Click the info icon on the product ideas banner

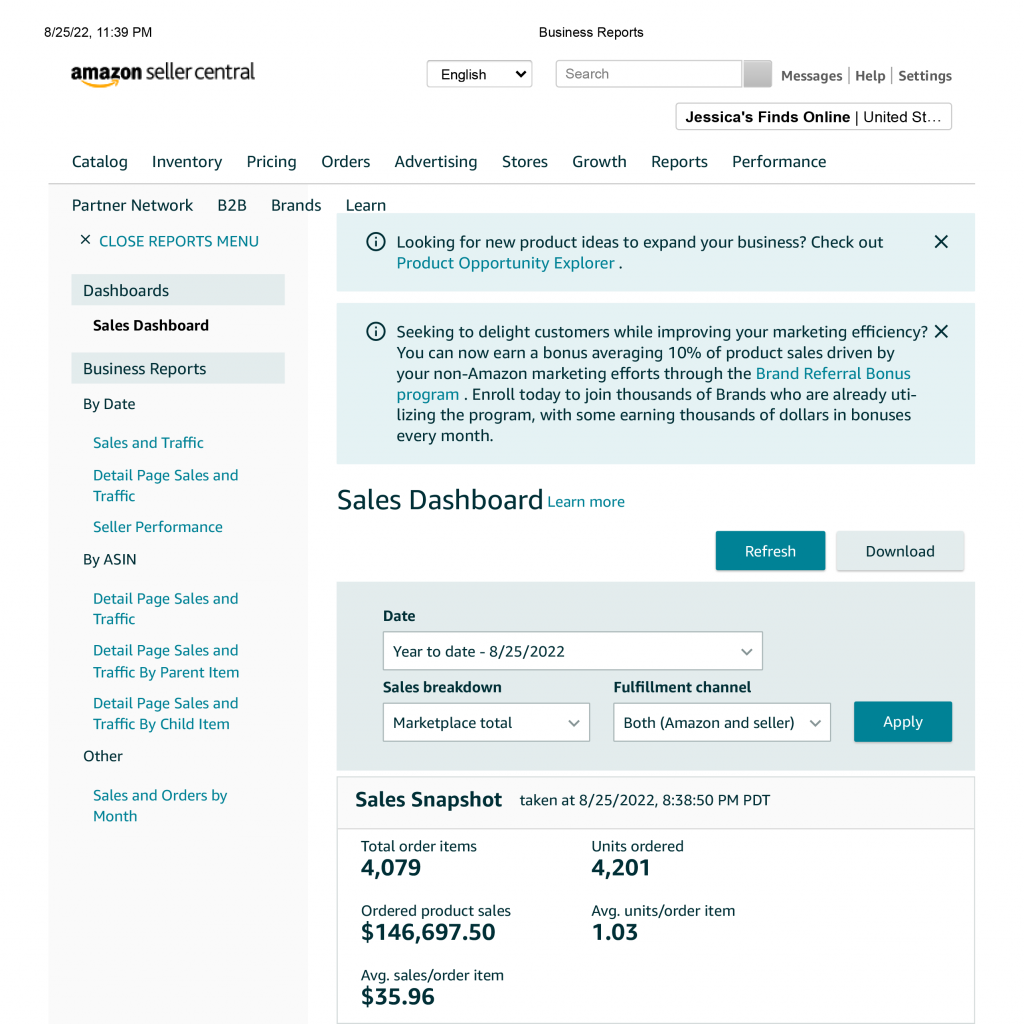point(376,242)
